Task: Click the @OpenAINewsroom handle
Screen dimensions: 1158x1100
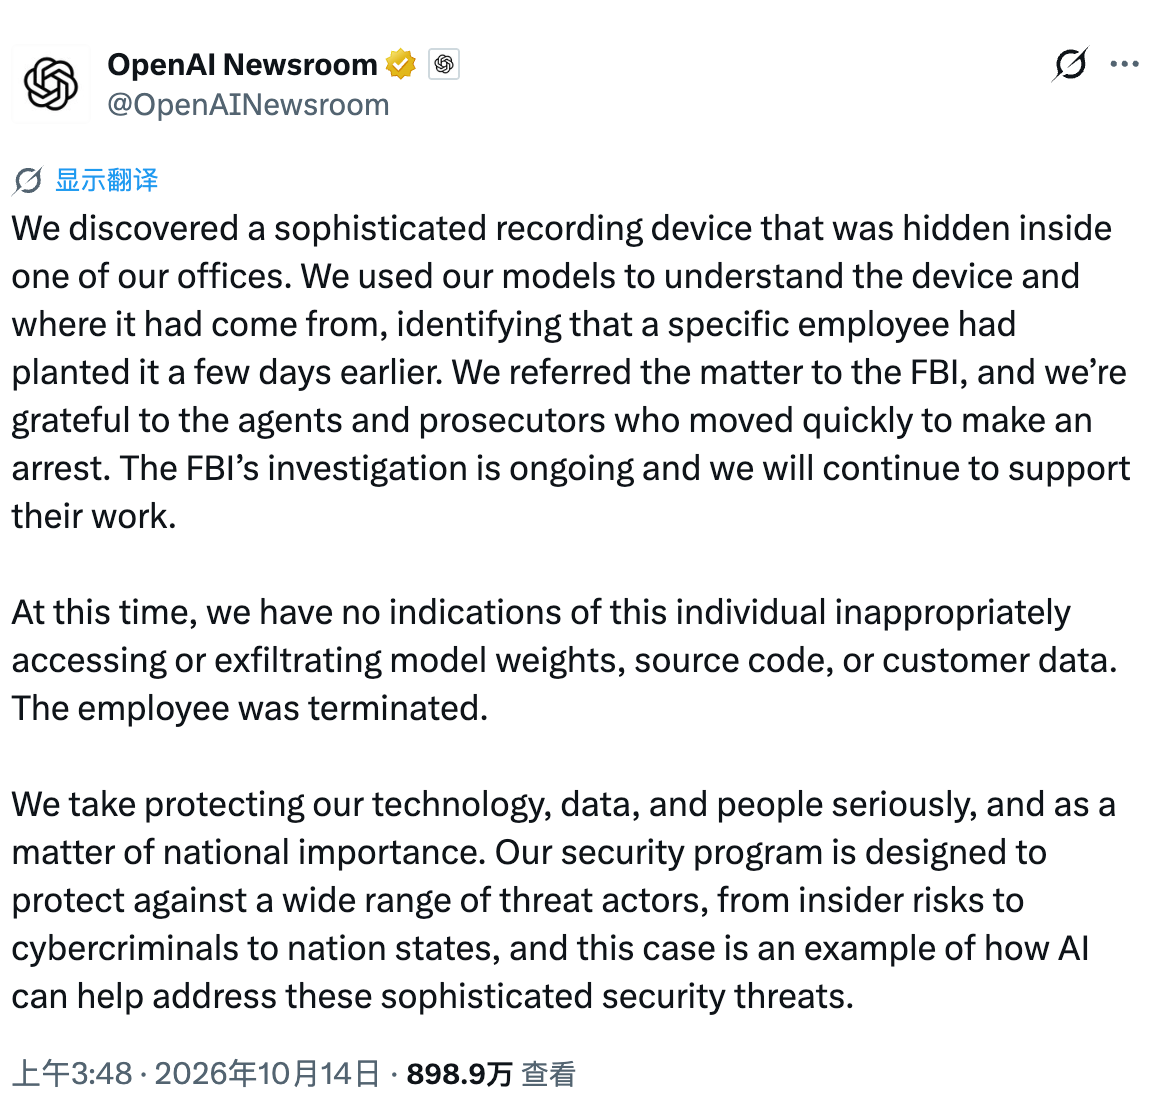Action: tap(248, 105)
